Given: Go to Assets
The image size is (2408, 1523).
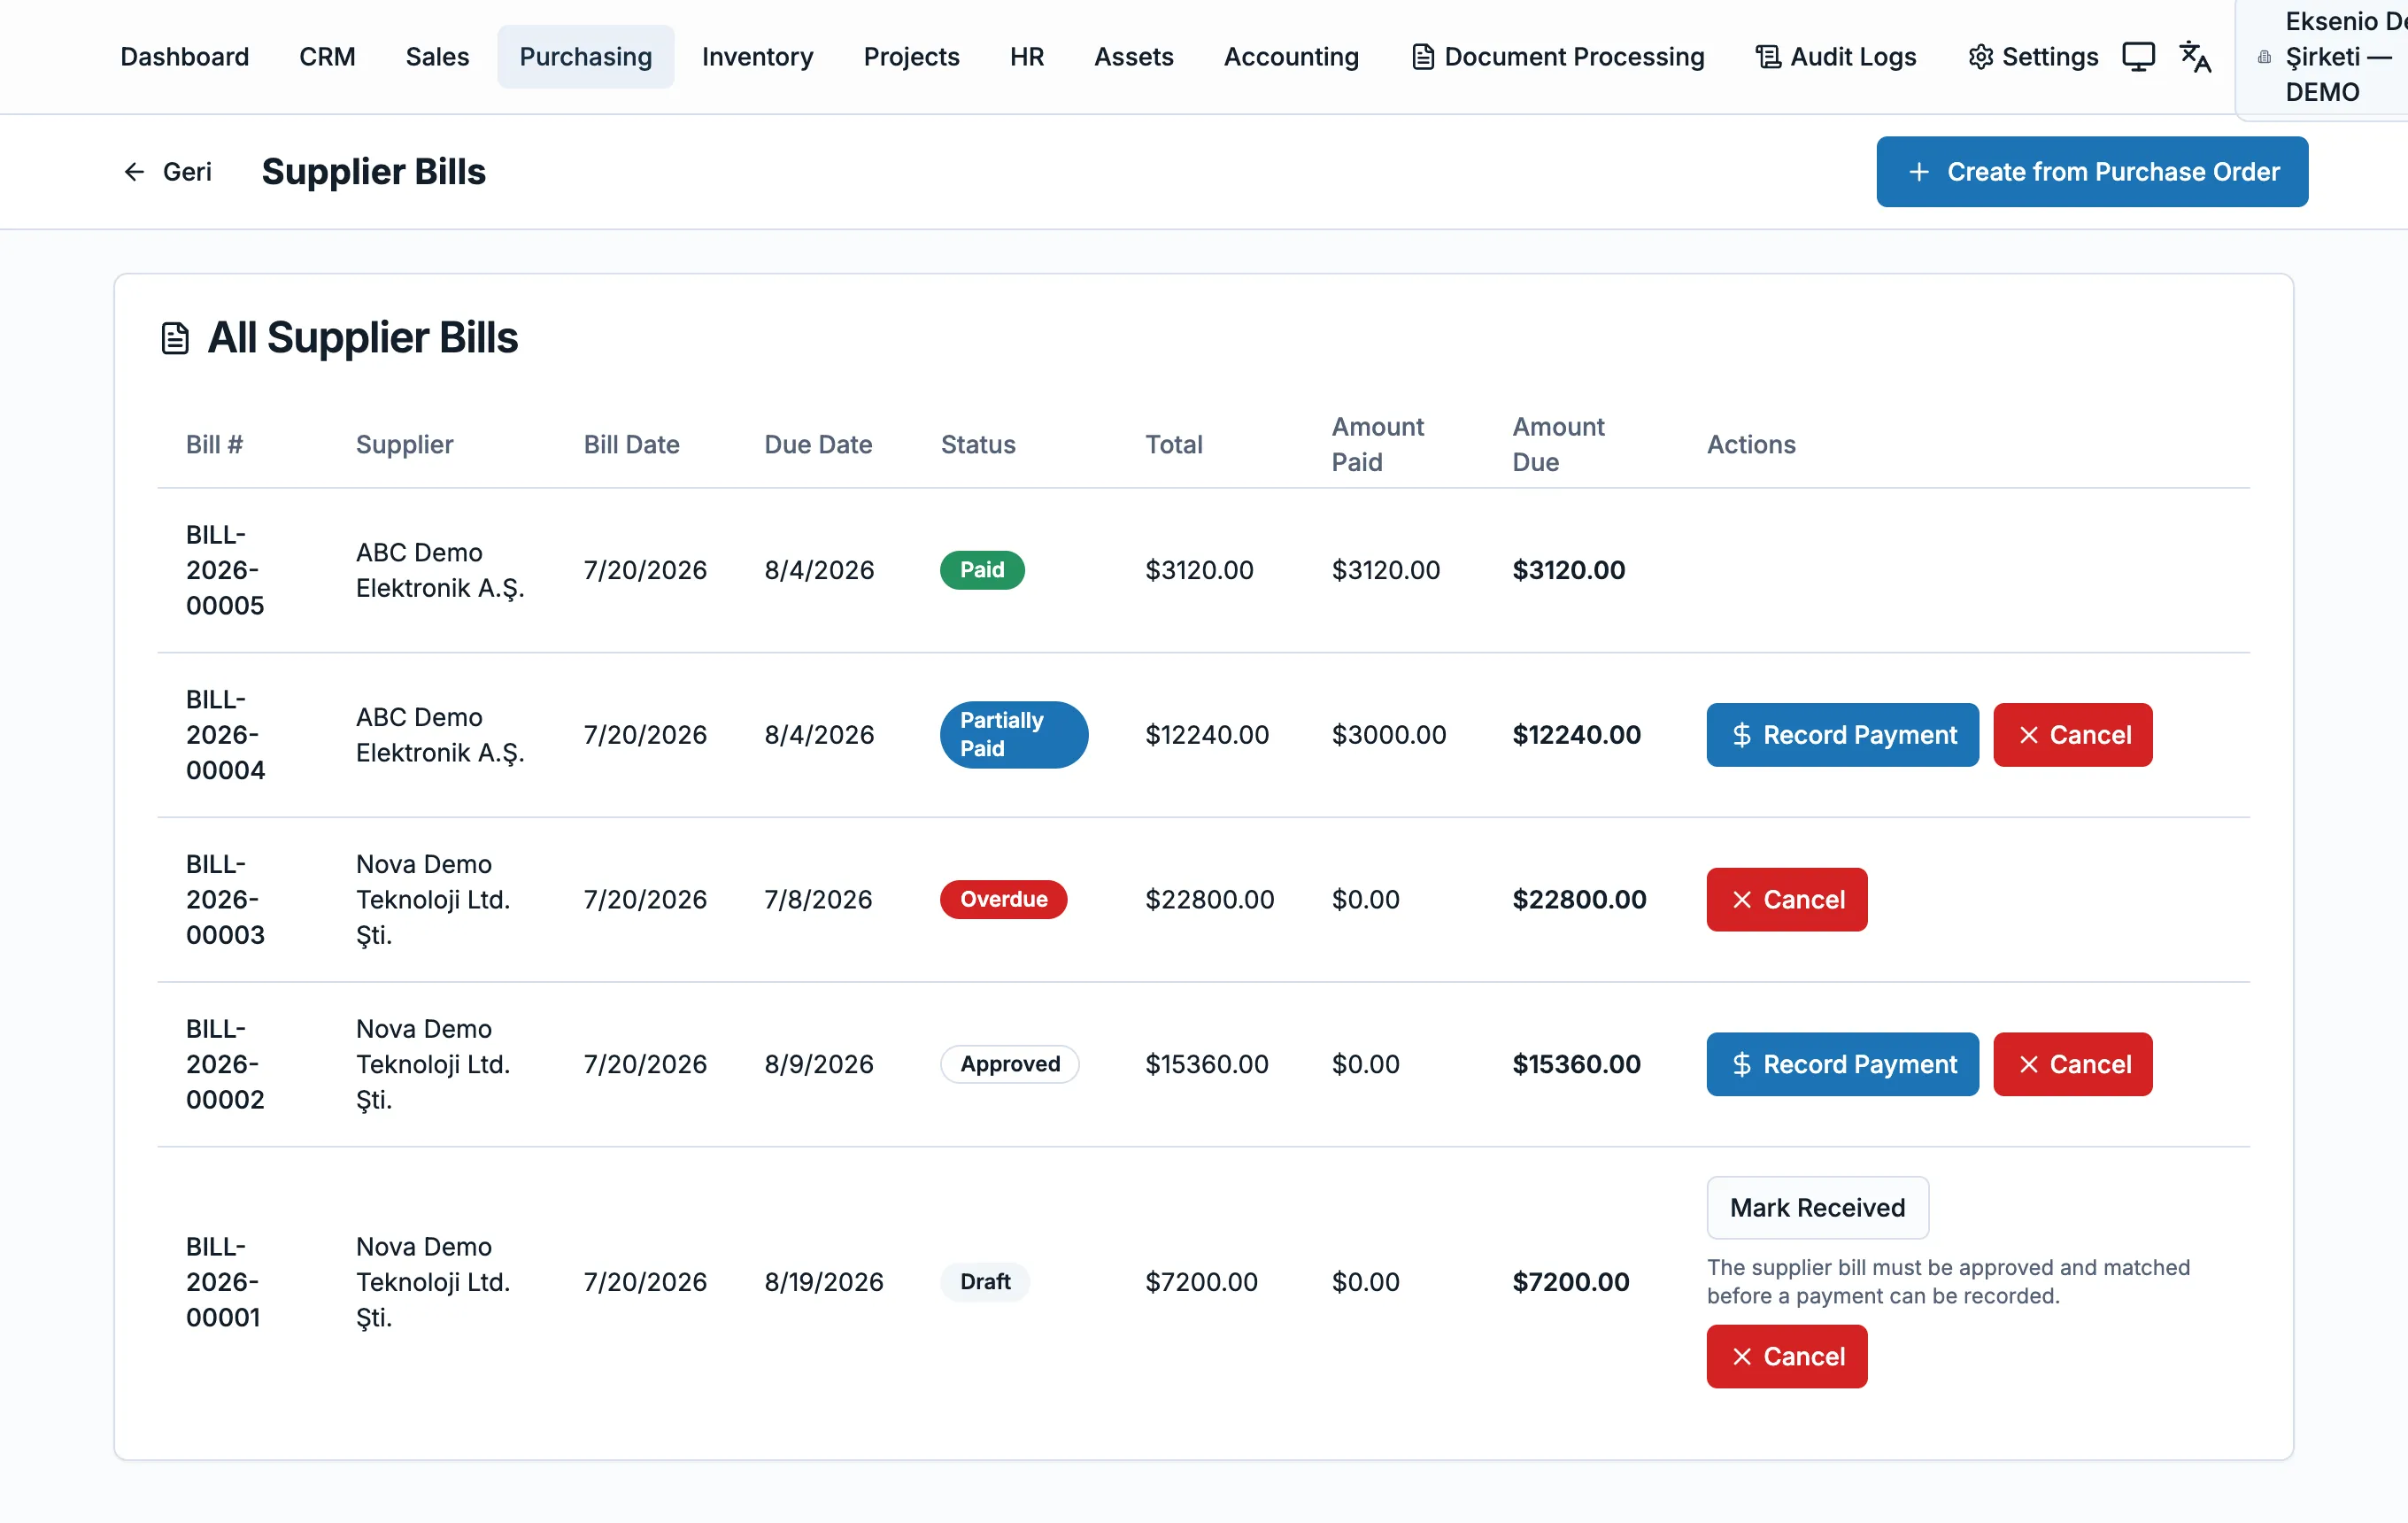Looking at the screenshot, I should 1133,57.
